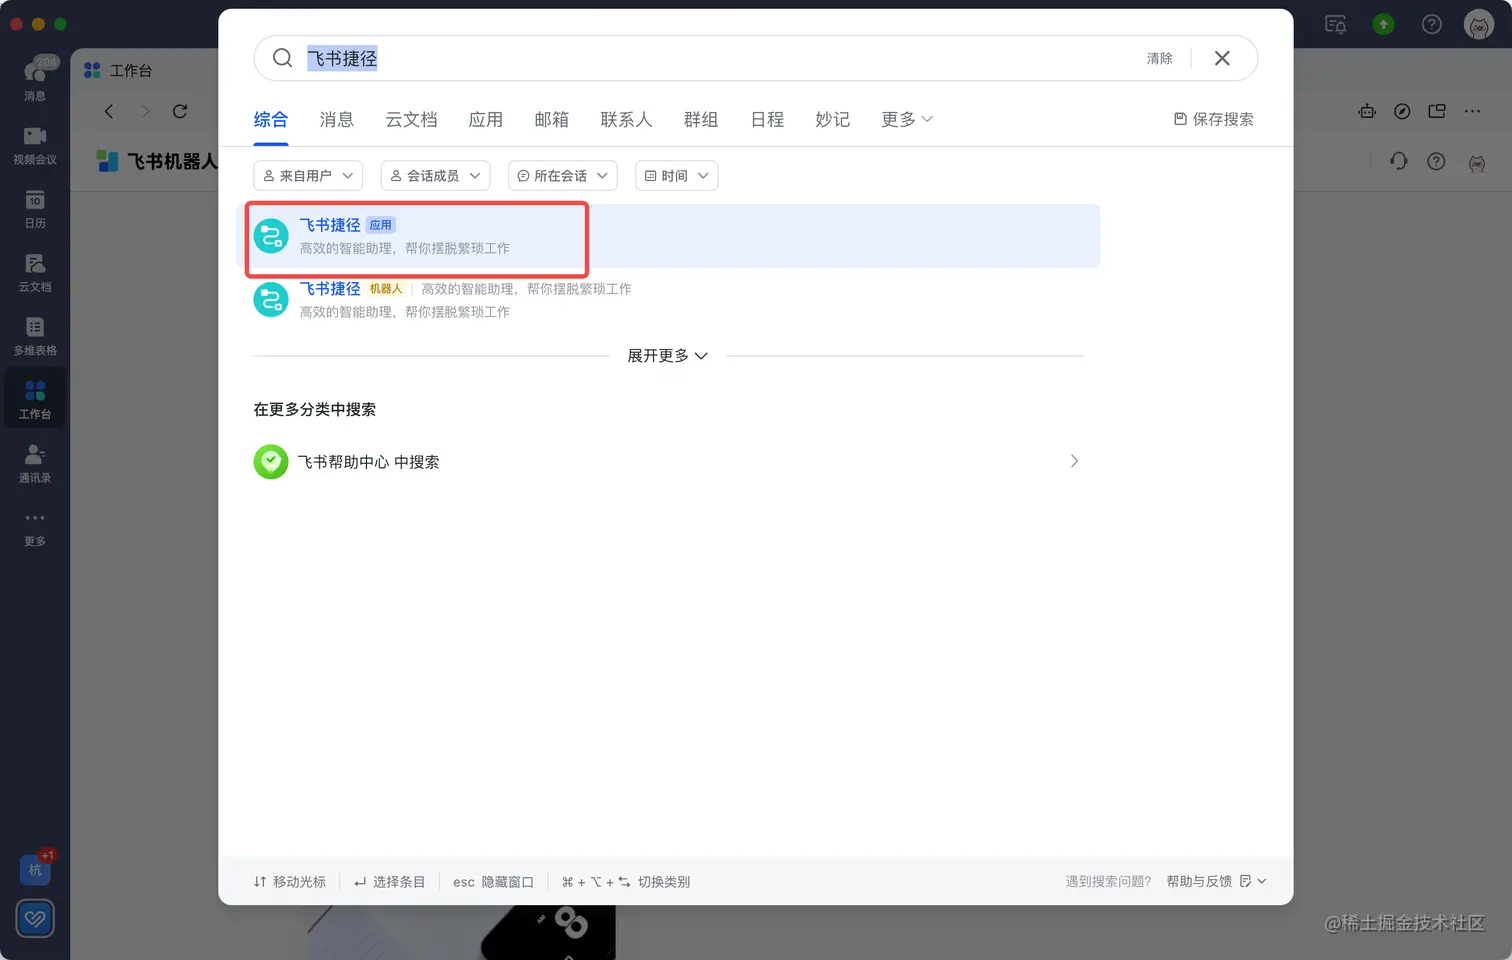Click the green upgrade arrow icon
The image size is (1512, 960).
tap(1384, 24)
